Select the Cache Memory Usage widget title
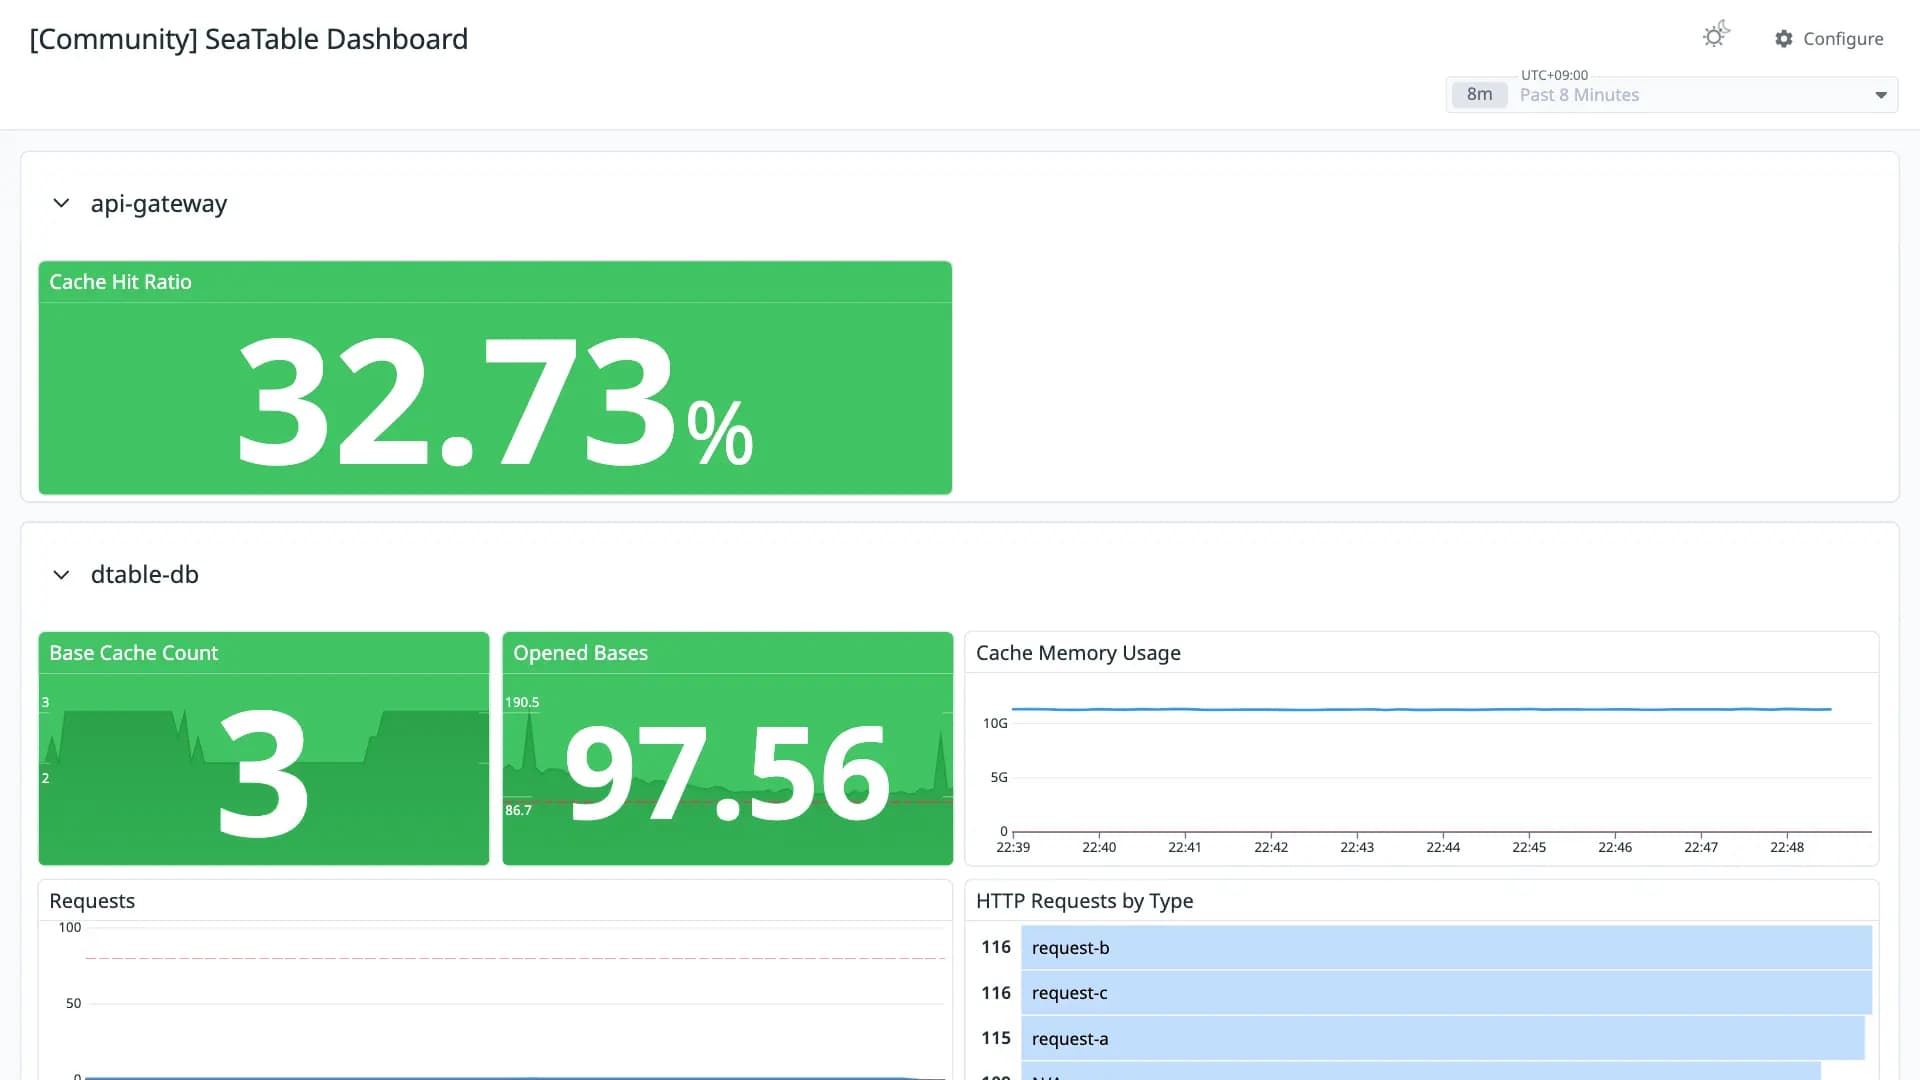The image size is (1920, 1080). pyautogui.click(x=1078, y=653)
